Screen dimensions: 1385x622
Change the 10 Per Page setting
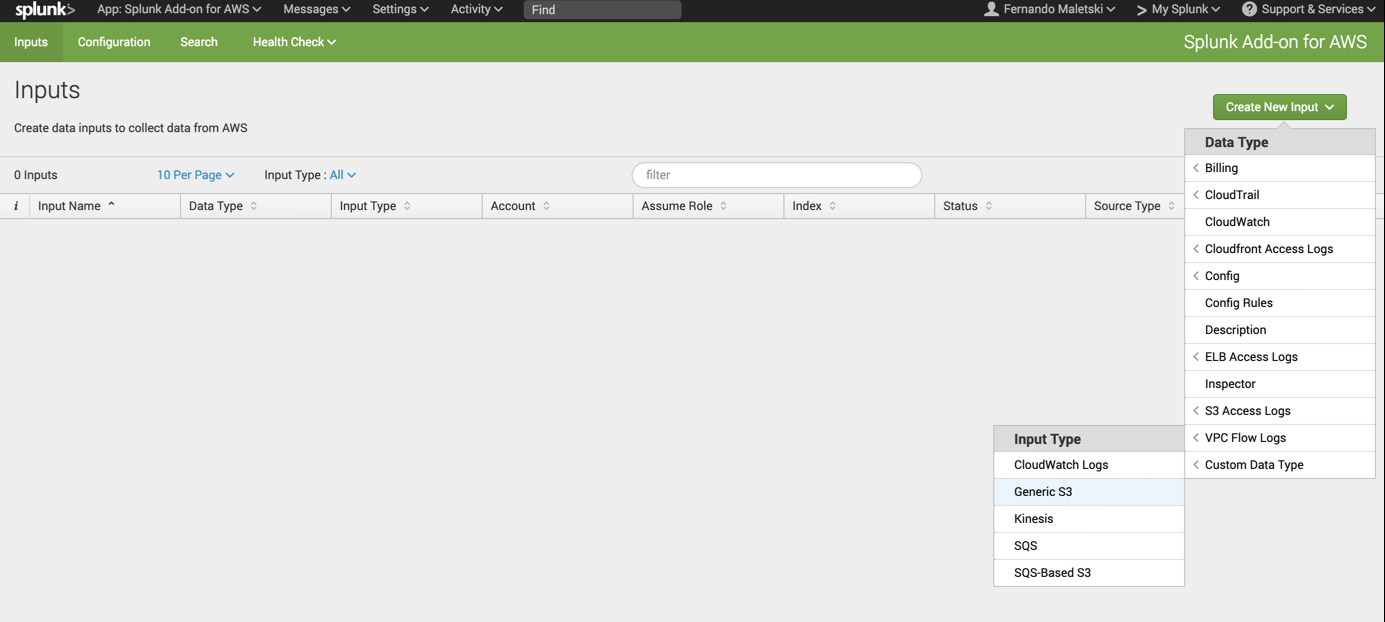click(195, 175)
